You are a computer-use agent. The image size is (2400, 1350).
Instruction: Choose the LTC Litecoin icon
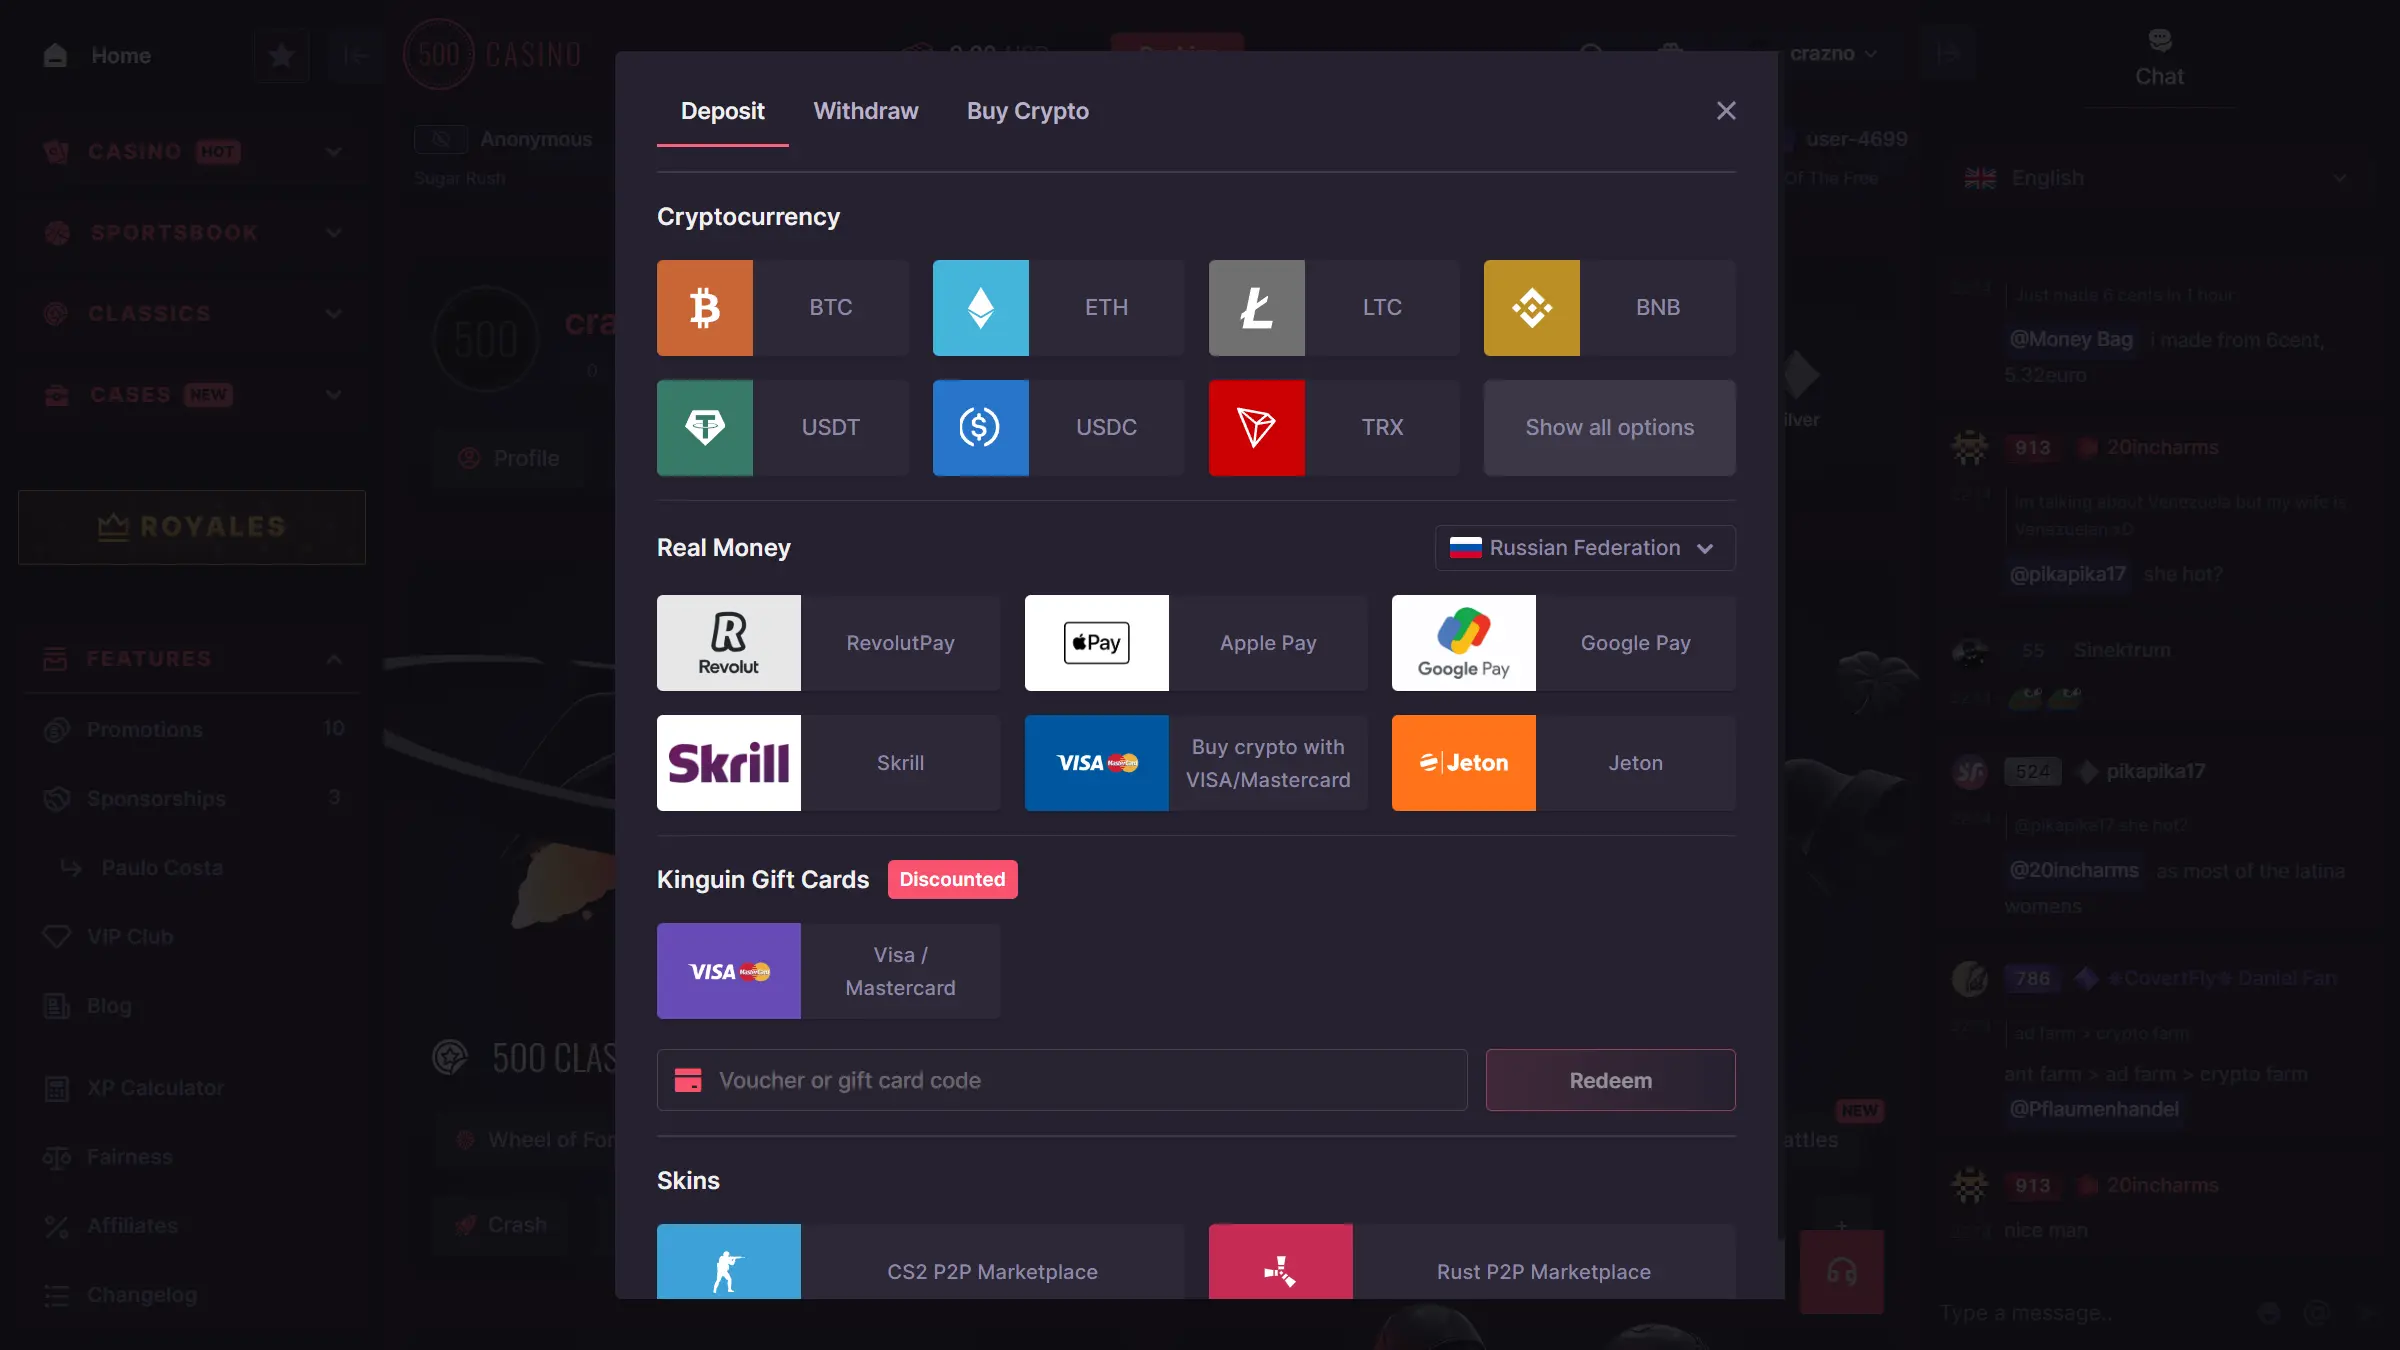(x=1257, y=308)
